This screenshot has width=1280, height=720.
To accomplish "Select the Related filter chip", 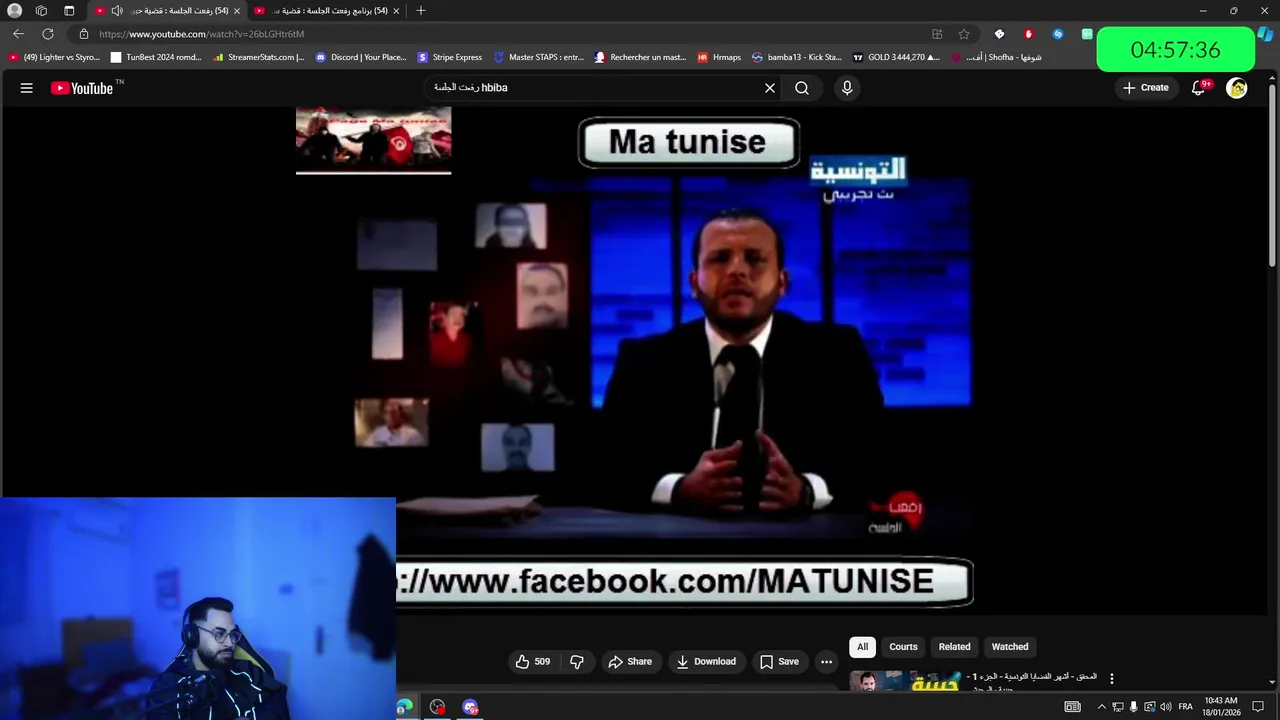I will pyautogui.click(x=954, y=647).
